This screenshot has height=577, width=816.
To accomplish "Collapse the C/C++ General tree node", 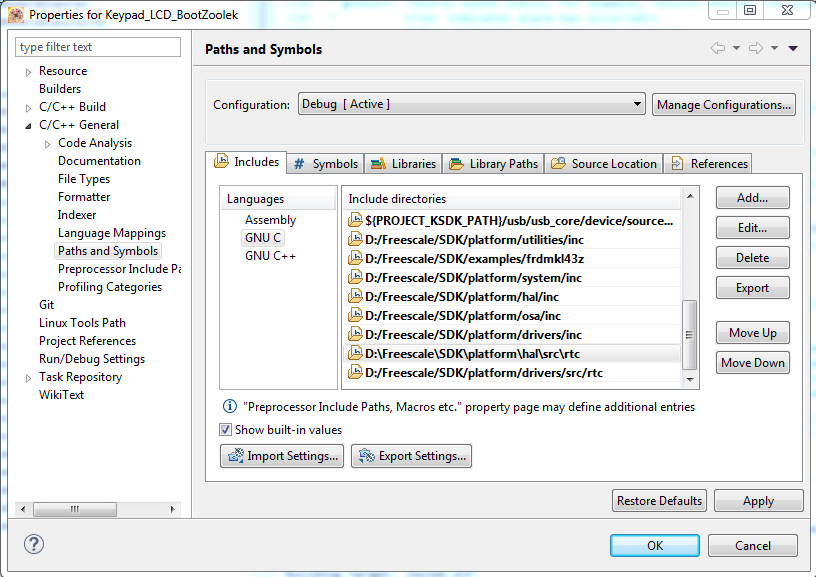I will click(x=29, y=125).
